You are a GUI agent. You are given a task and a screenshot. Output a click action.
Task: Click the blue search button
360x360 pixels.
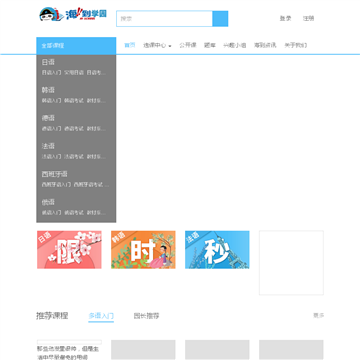click(220, 19)
